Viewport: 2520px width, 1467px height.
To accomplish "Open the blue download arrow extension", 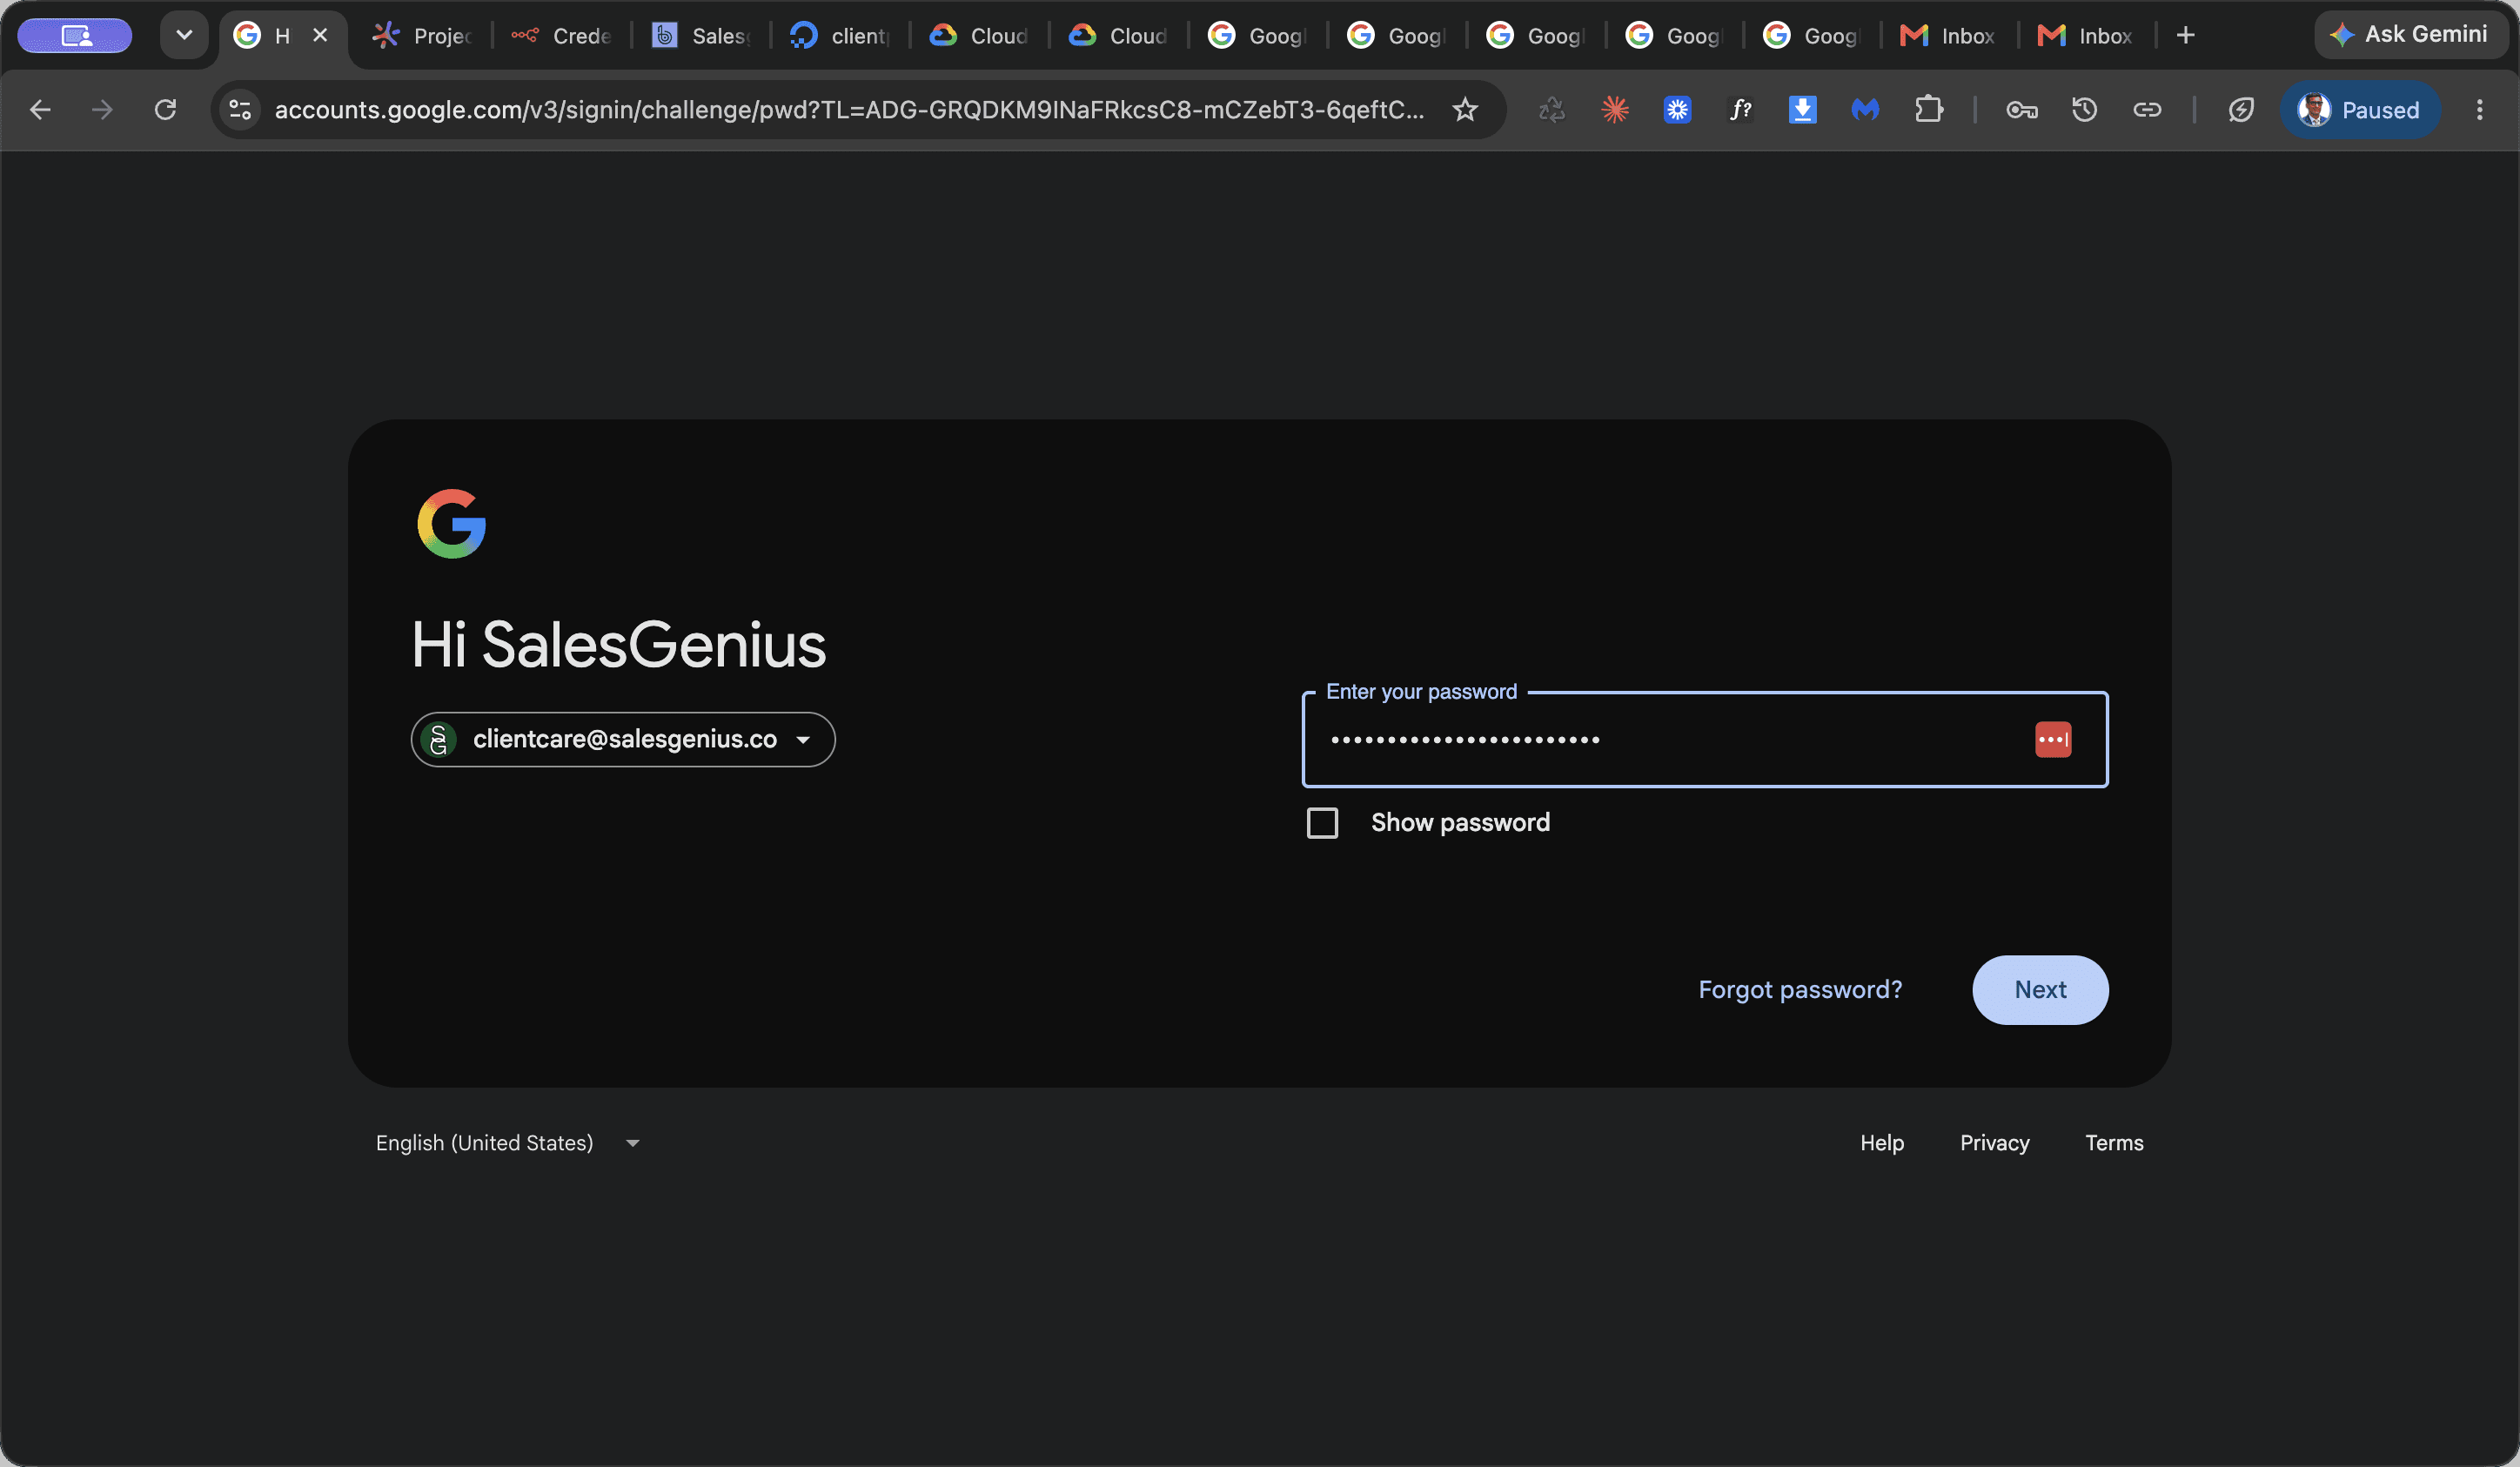I will (x=1802, y=110).
